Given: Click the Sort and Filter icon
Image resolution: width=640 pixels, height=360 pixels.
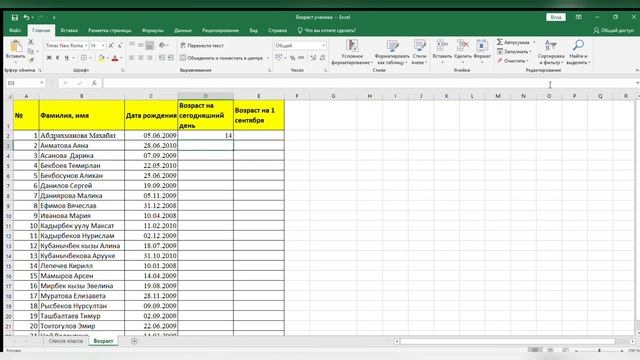Looking at the screenshot, I should [x=551, y=46].
